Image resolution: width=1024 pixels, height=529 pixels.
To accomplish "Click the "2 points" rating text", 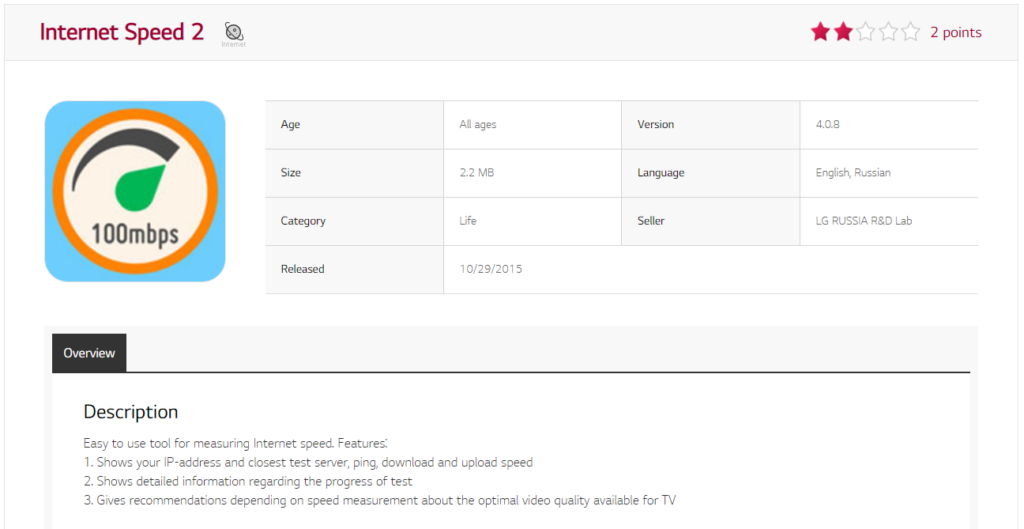I will coord(955,33).
